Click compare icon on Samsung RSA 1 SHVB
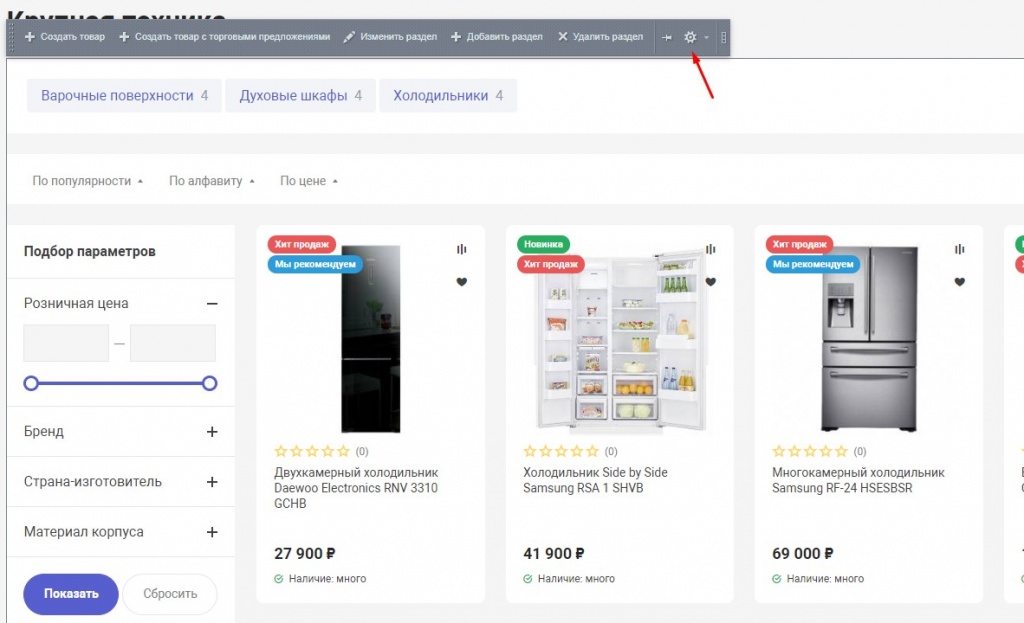1024x623 pixels. [711, 249]
